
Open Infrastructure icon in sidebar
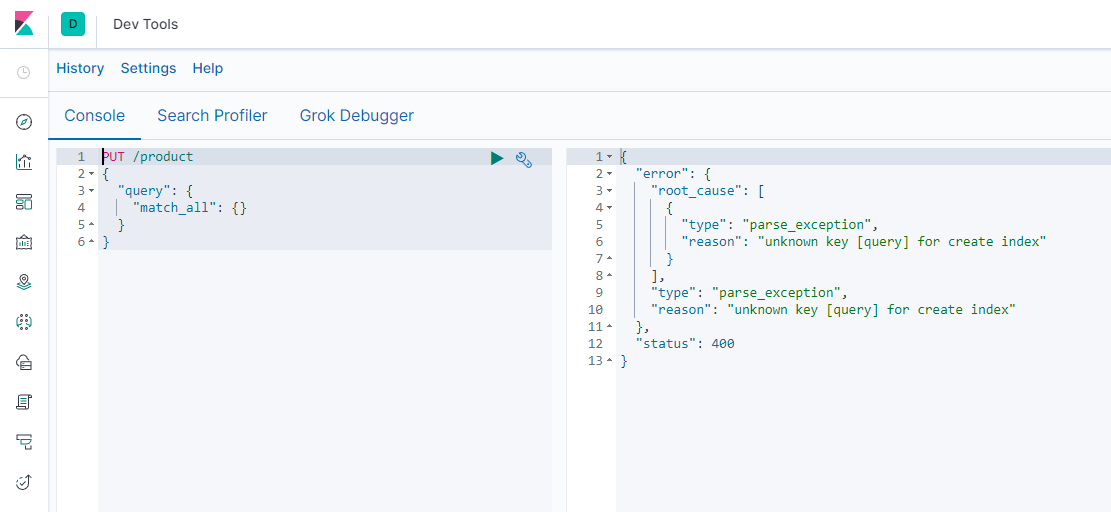point(23,363)
